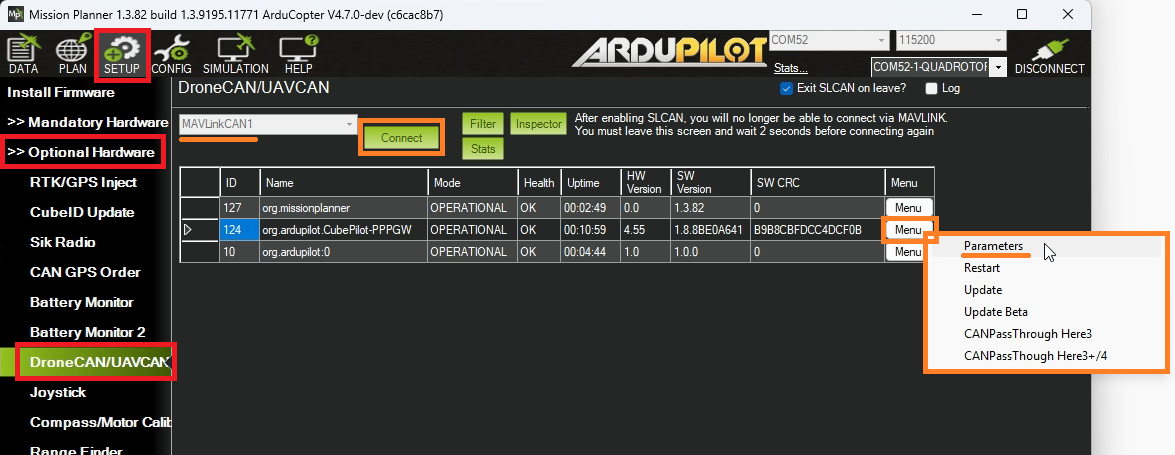Toggle Exit SLCAN on leave checkbox
Viewport: 1175px width, 455px height.
click(x=786, y=88)
